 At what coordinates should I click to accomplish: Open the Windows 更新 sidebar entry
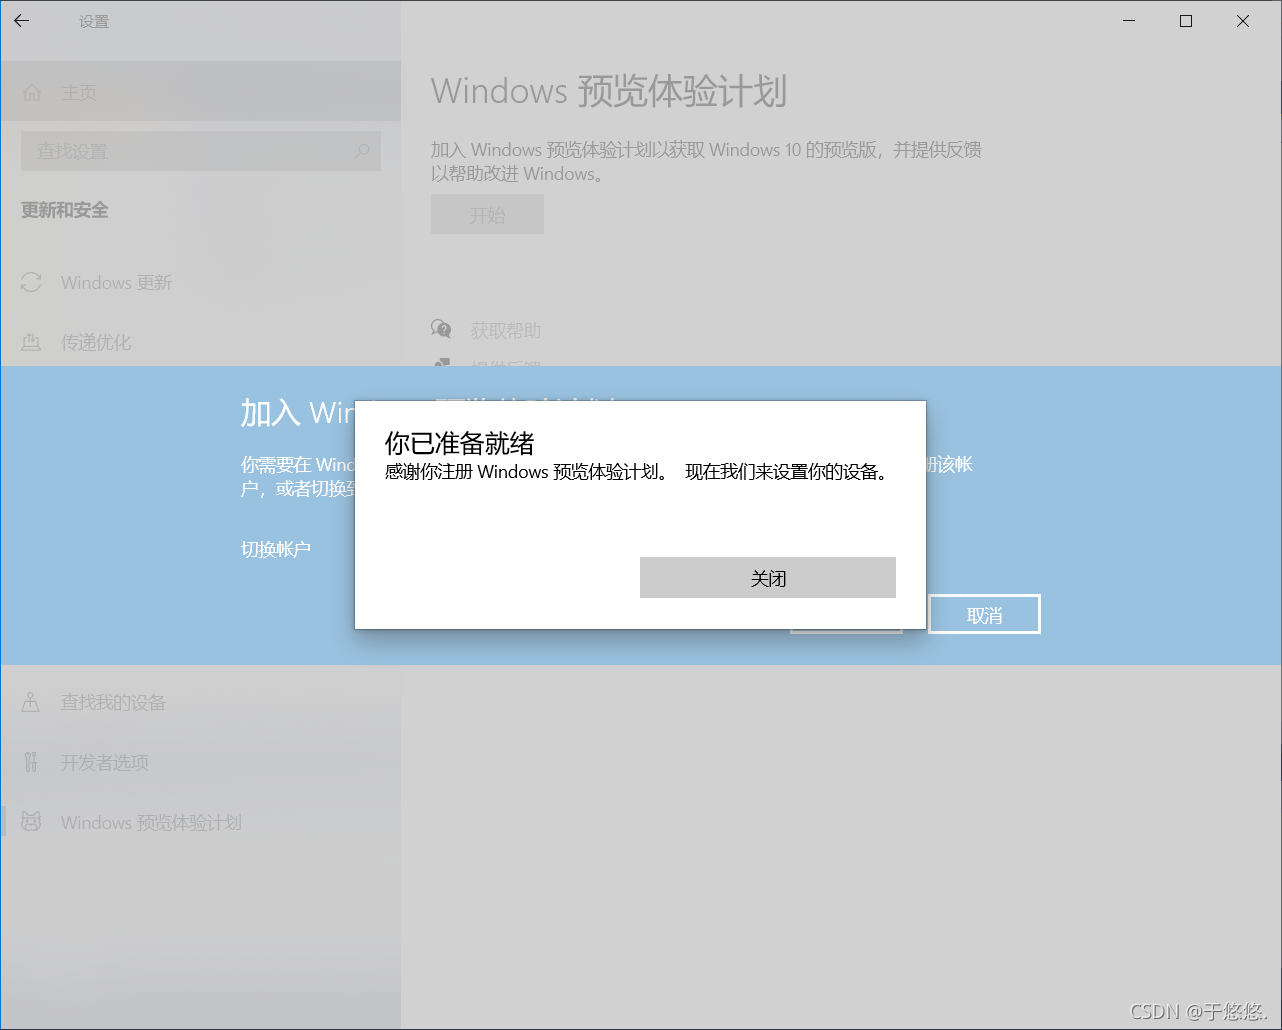click(200, 283)
